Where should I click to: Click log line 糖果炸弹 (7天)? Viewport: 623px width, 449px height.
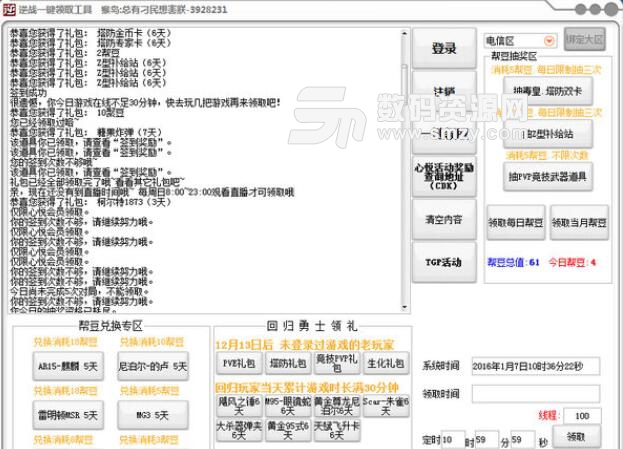[x=86, y=133]
